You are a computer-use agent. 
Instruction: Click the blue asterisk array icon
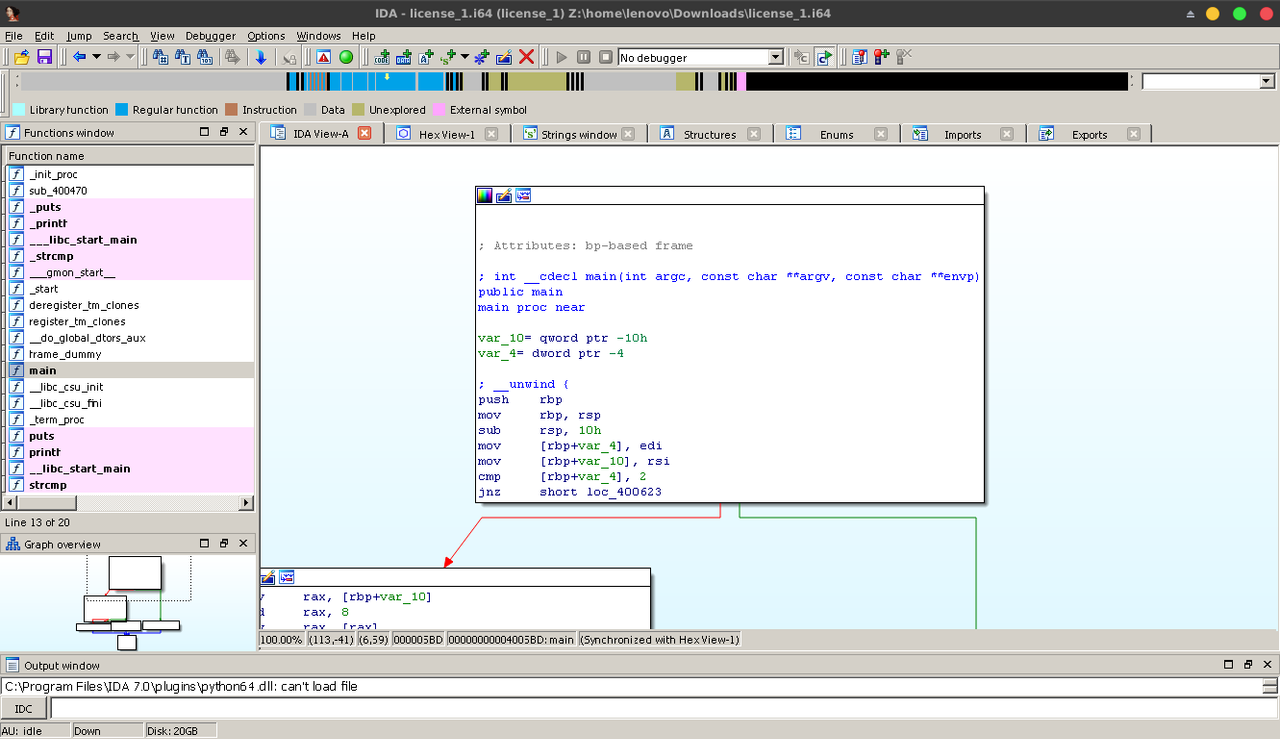click(x=482, y=57)
